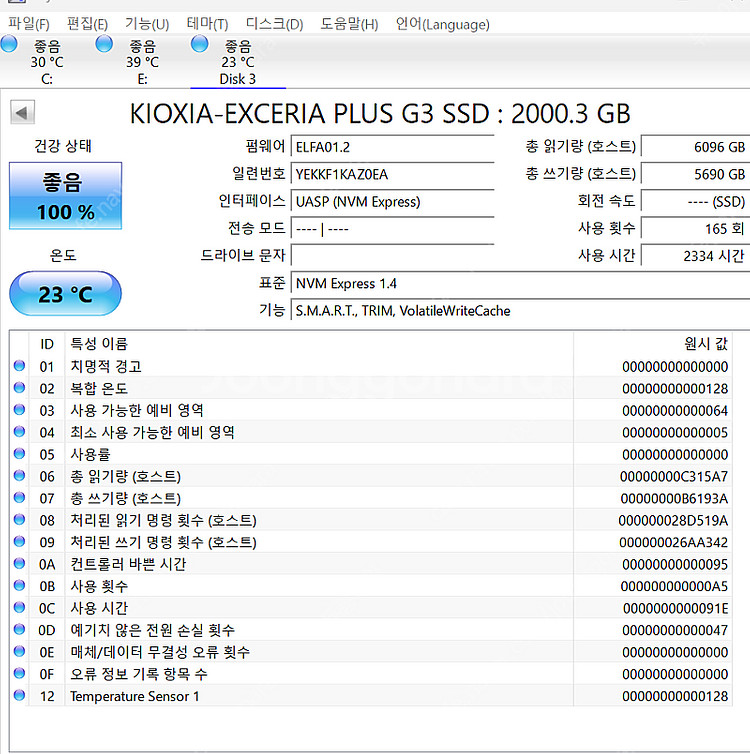The height and width of the screenshot is (754, 750).
Task: Click the interface field UASP (NVM Express)
Action: click(x=392, y=201)
